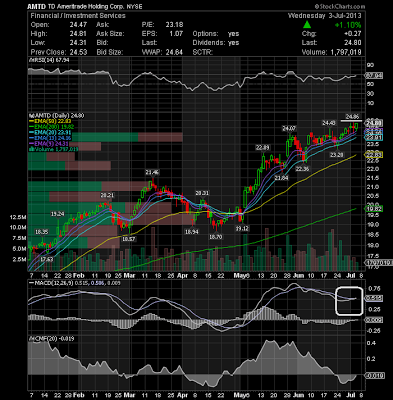This screenshot has height=400, width=393.
Task: Click the '24.07' peak price annotation
Action: coord(289,128)
